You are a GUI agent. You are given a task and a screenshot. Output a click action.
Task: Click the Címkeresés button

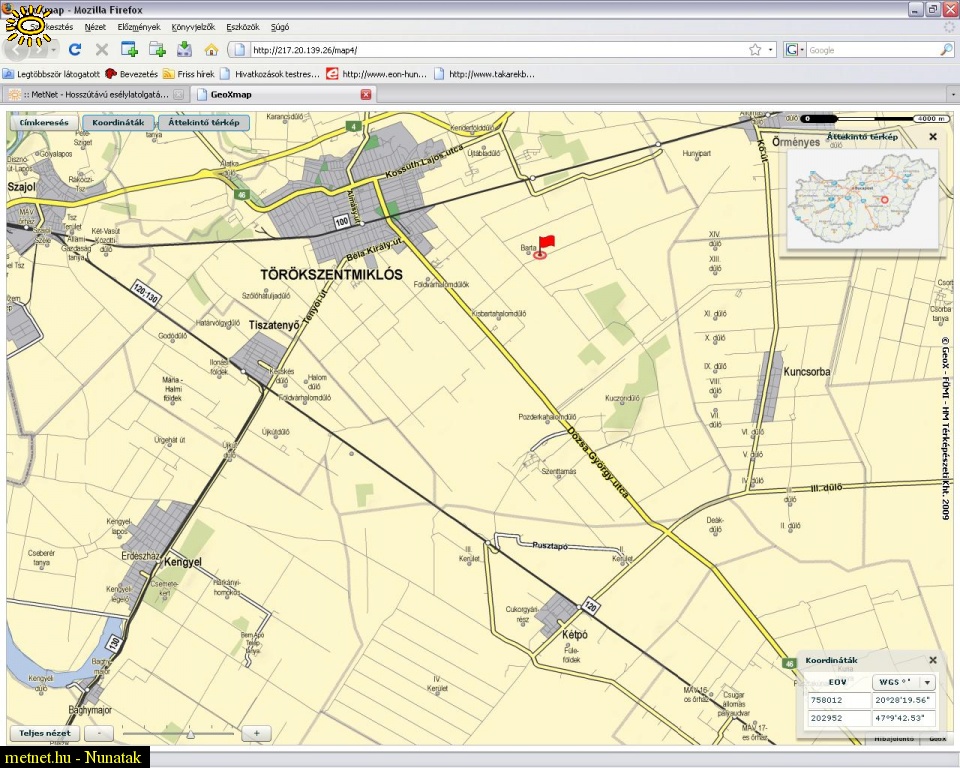pos(44,123)
